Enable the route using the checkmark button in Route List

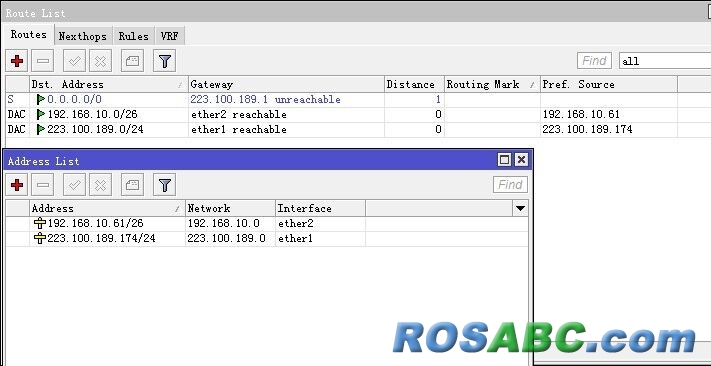74,61
